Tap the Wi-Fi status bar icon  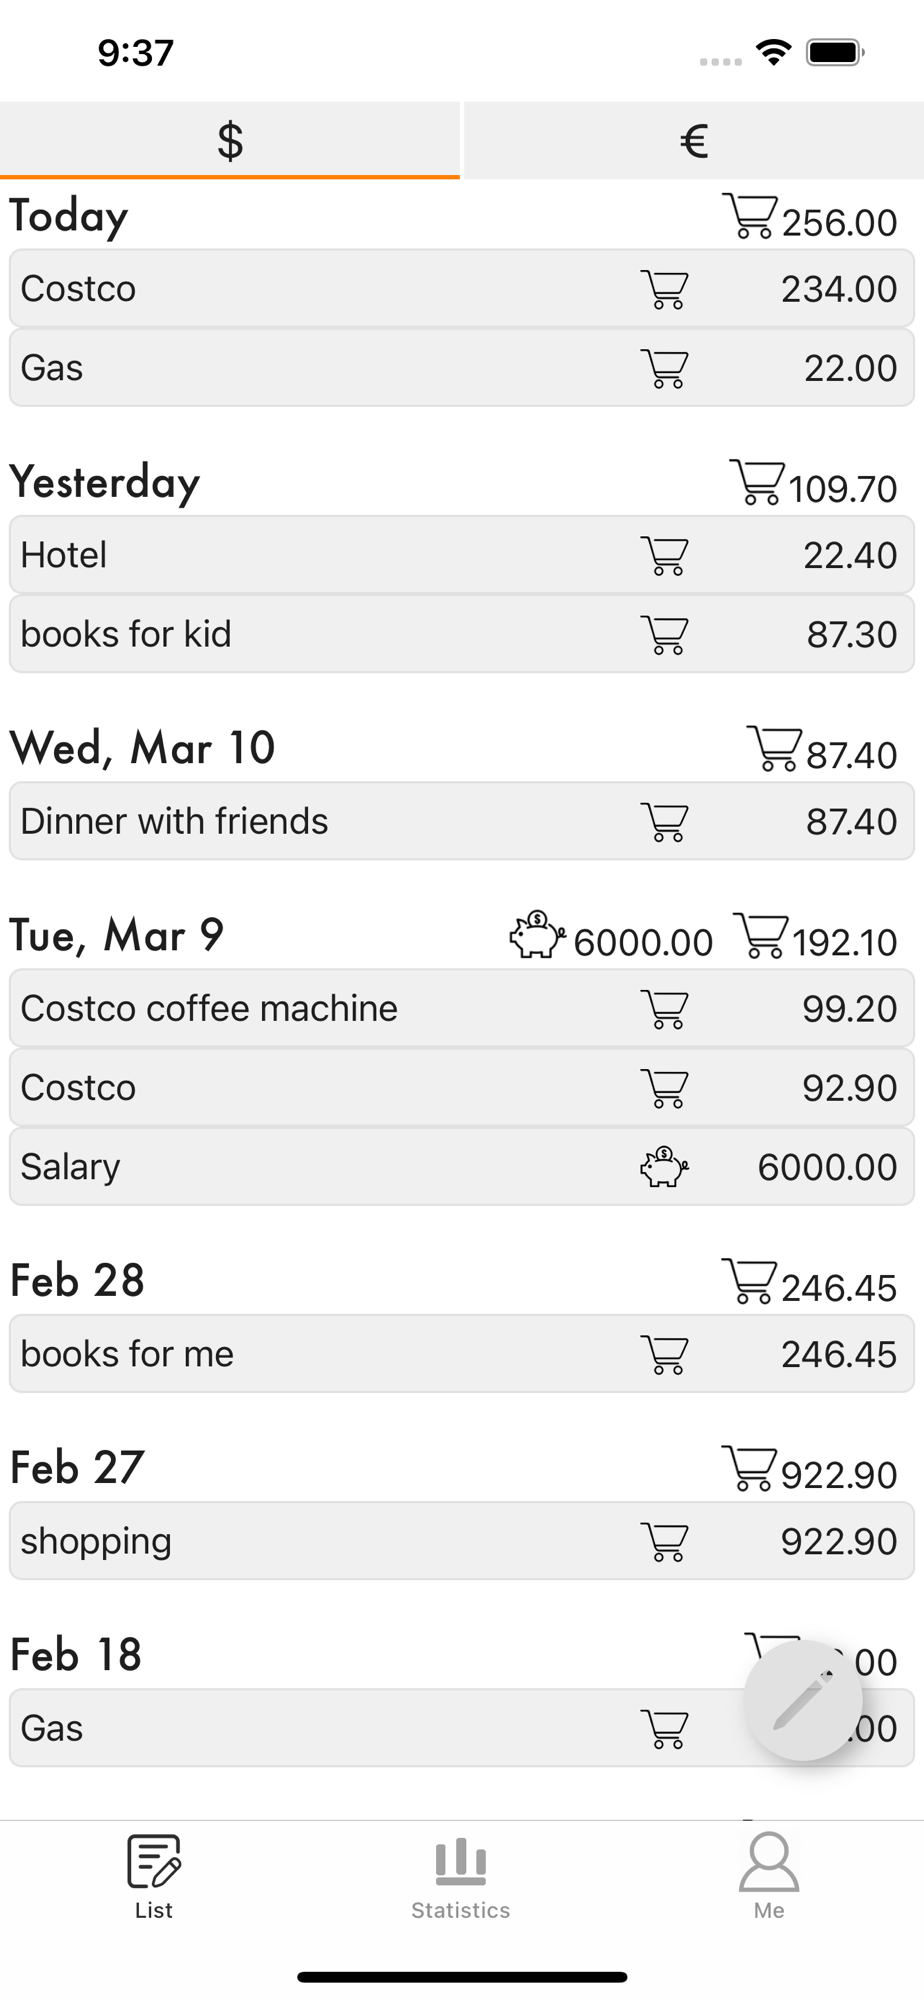pos(774,53)
